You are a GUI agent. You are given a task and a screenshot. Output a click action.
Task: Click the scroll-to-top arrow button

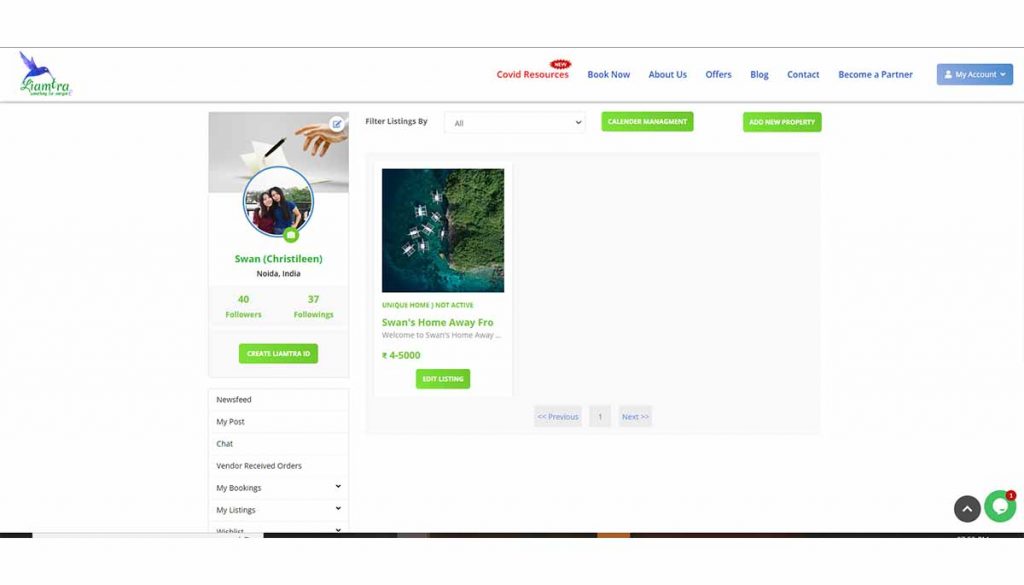(x=967, y=509)
